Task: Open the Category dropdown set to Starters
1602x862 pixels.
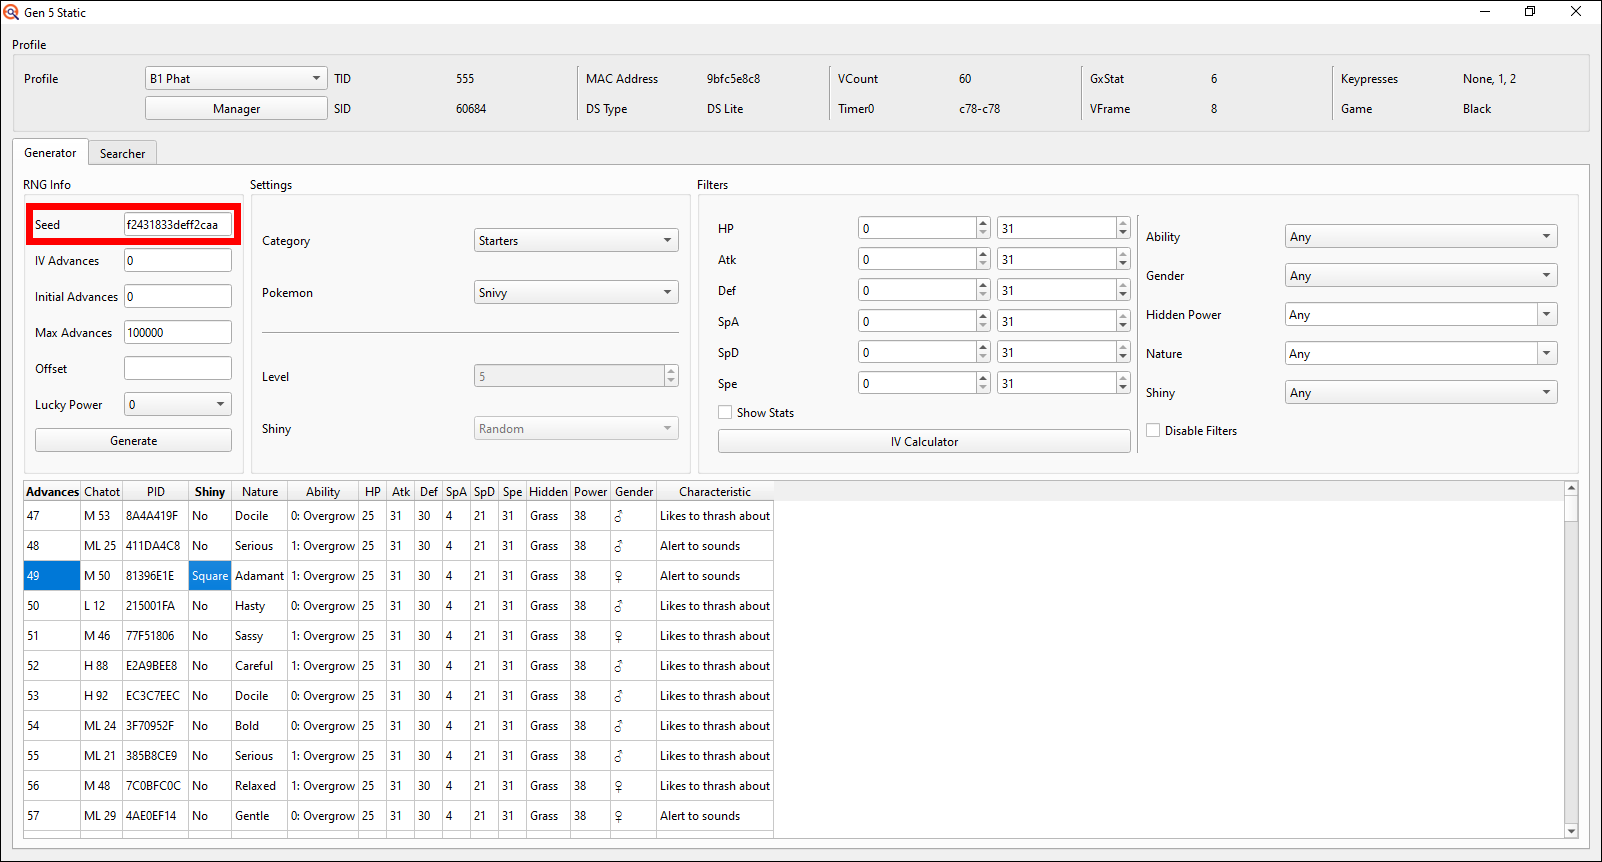Action: click(x=576, y=240)
